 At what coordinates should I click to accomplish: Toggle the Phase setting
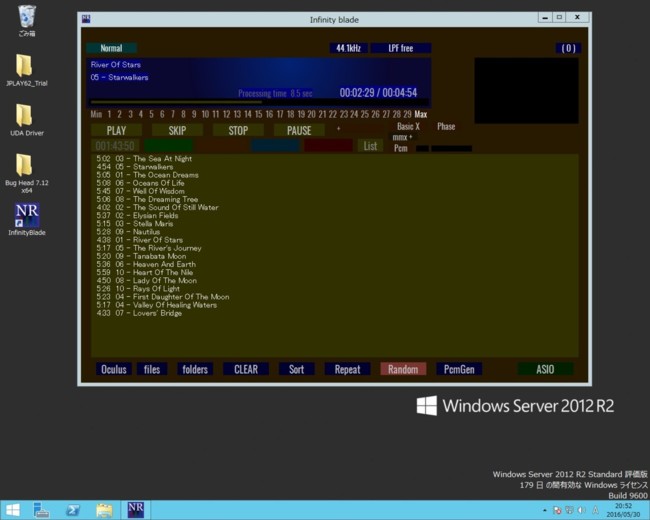click(x=446, y=126)
